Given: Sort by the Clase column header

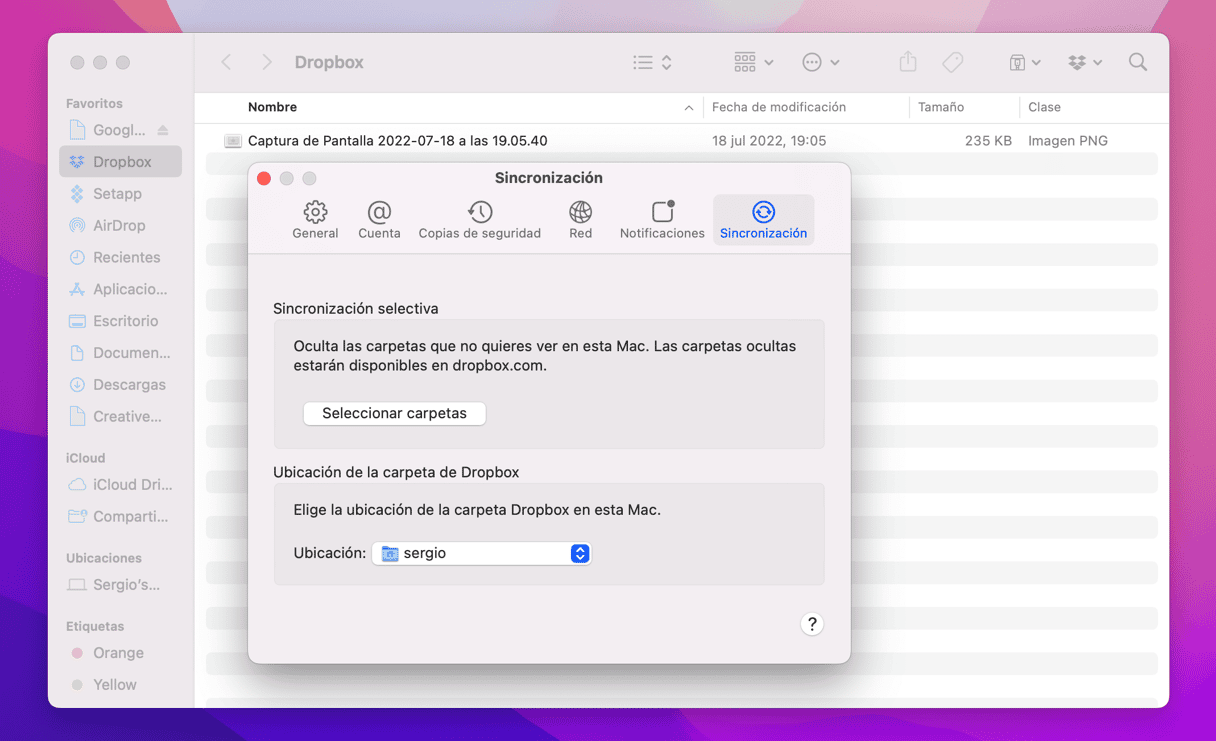Looking at the screenshot, I should (1044, 107).
